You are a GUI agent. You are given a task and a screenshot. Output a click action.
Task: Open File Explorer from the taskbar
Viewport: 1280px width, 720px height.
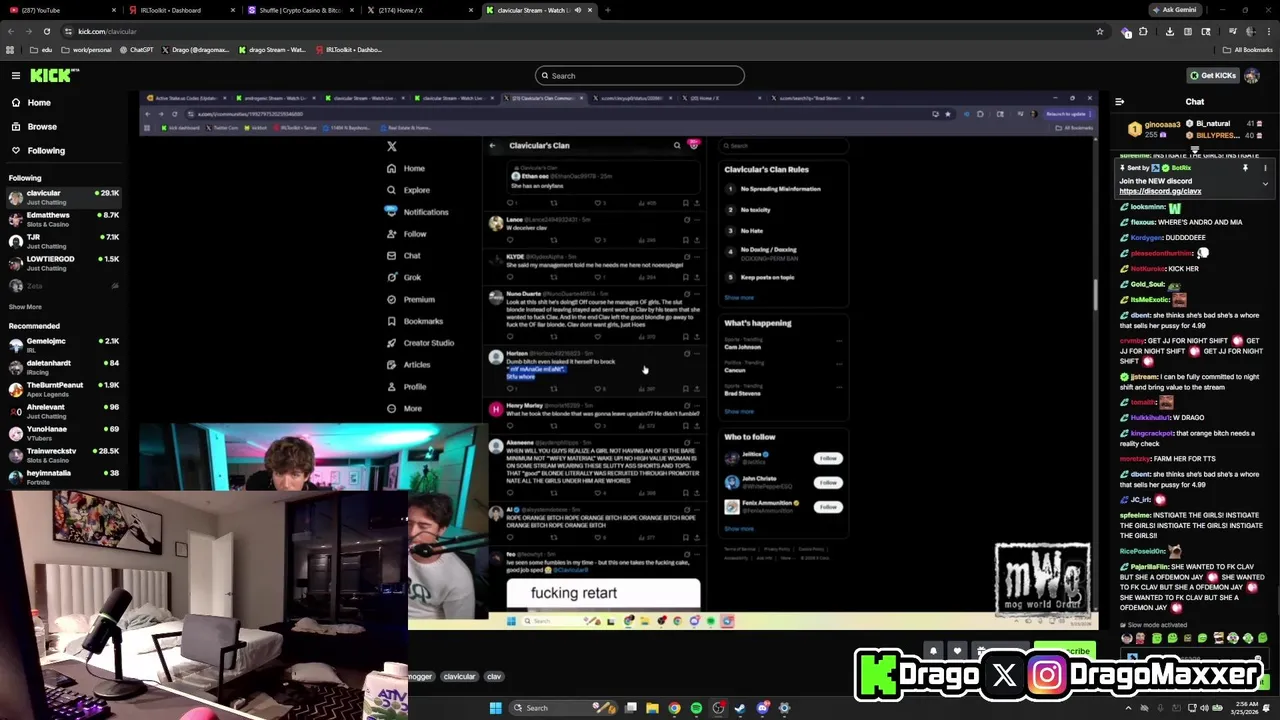pyautogui.click(x=653, y=708)
